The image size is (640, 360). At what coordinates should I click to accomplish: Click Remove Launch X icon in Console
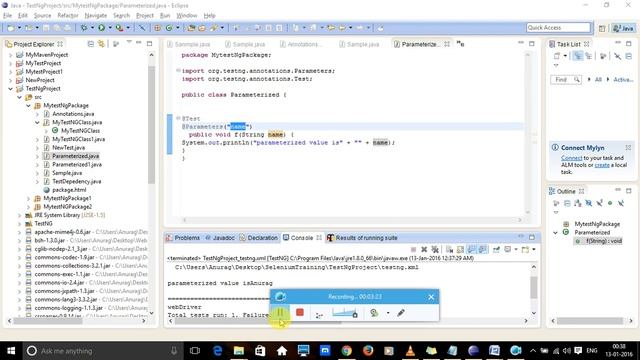click(424, 249)
